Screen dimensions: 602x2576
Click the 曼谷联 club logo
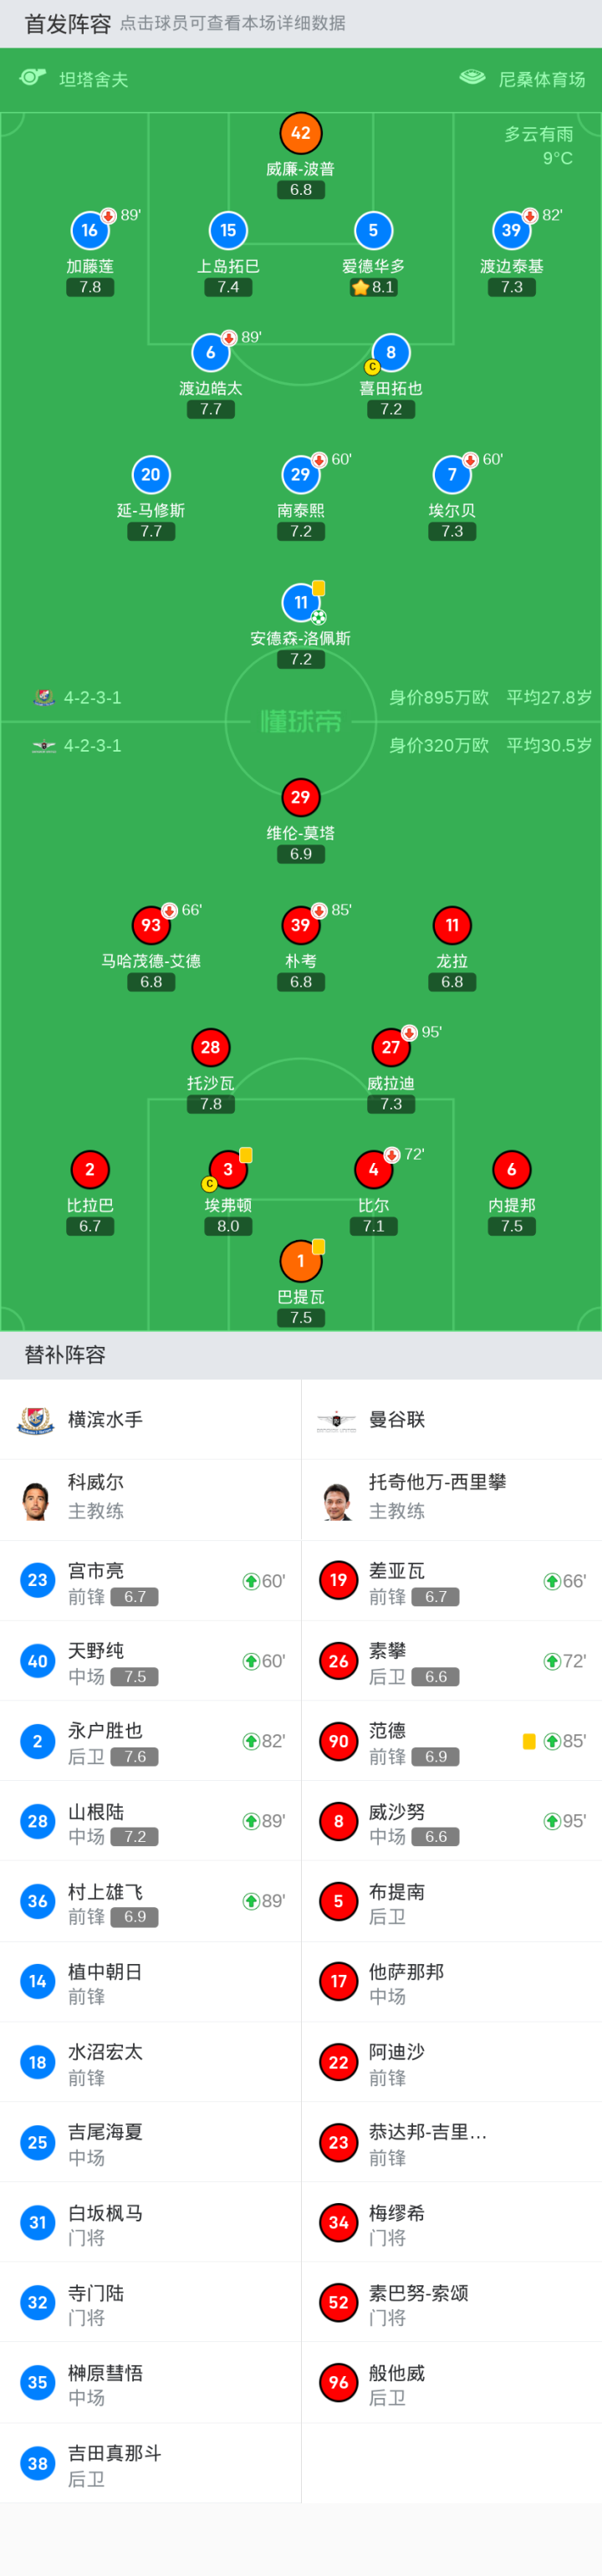pos(337,1419)
